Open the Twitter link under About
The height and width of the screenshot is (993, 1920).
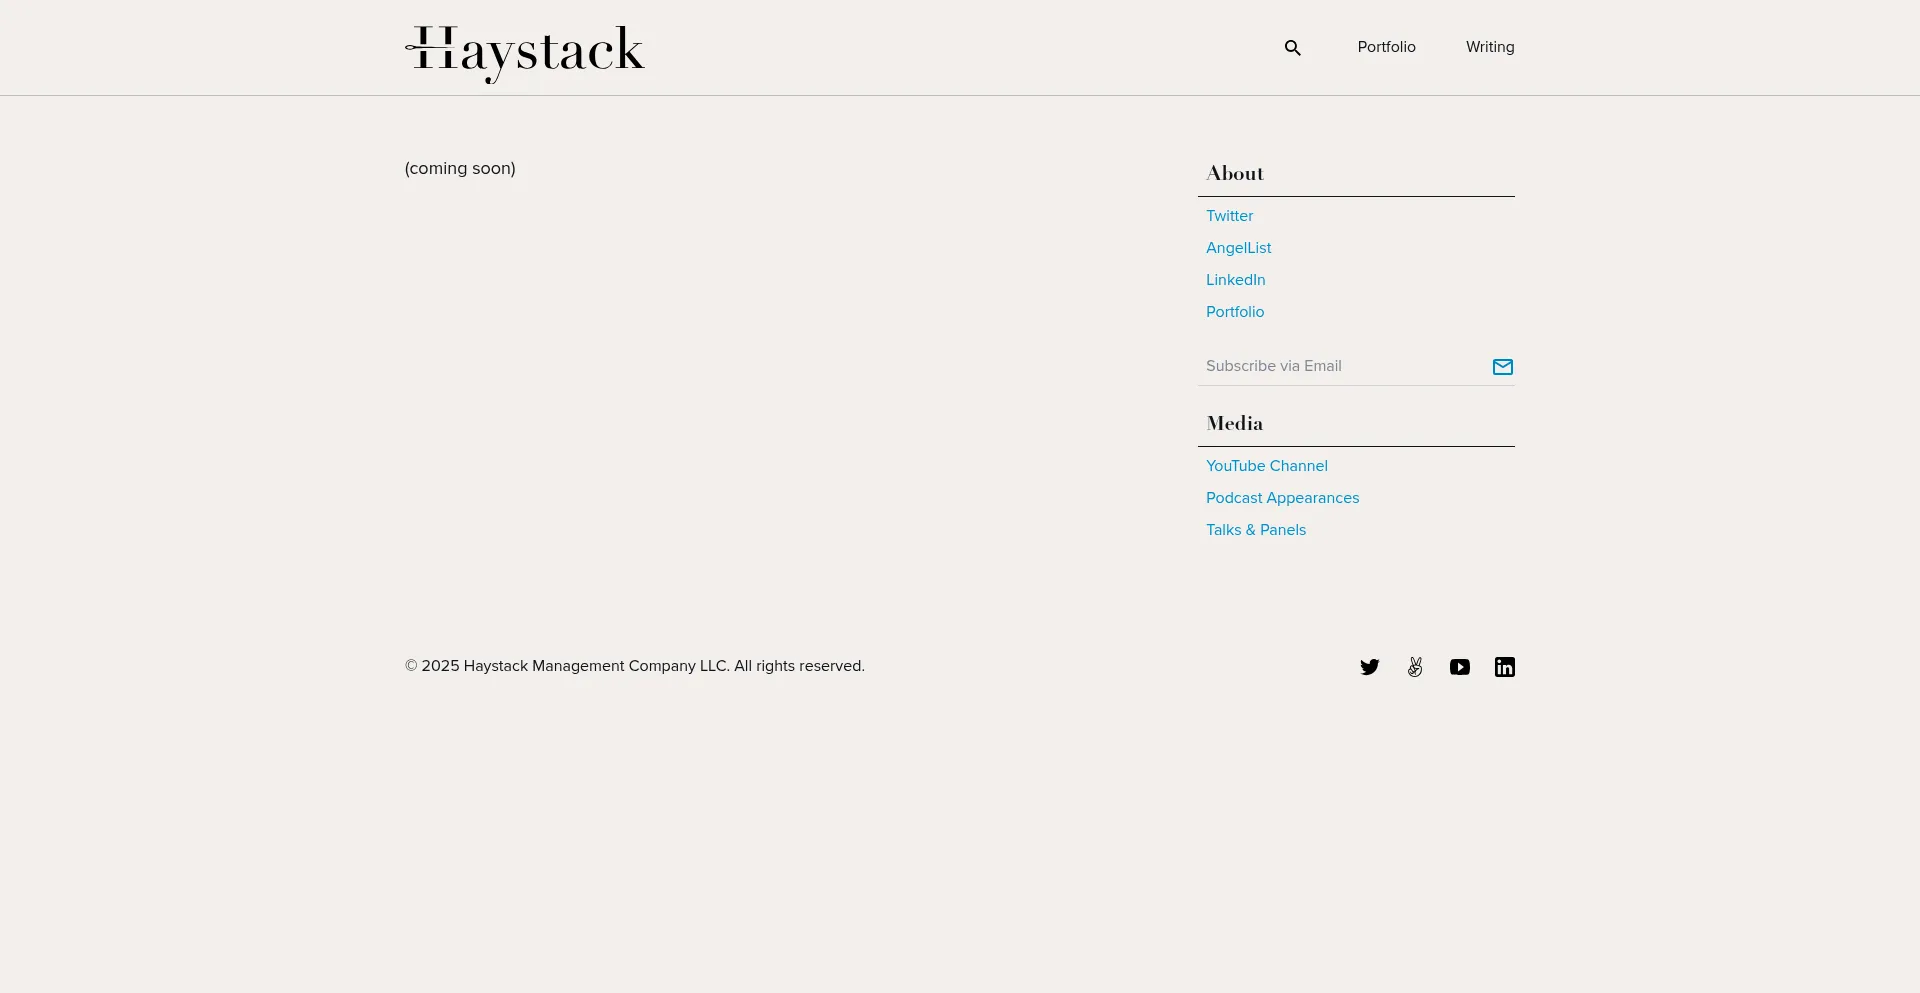coord(1229,216)
